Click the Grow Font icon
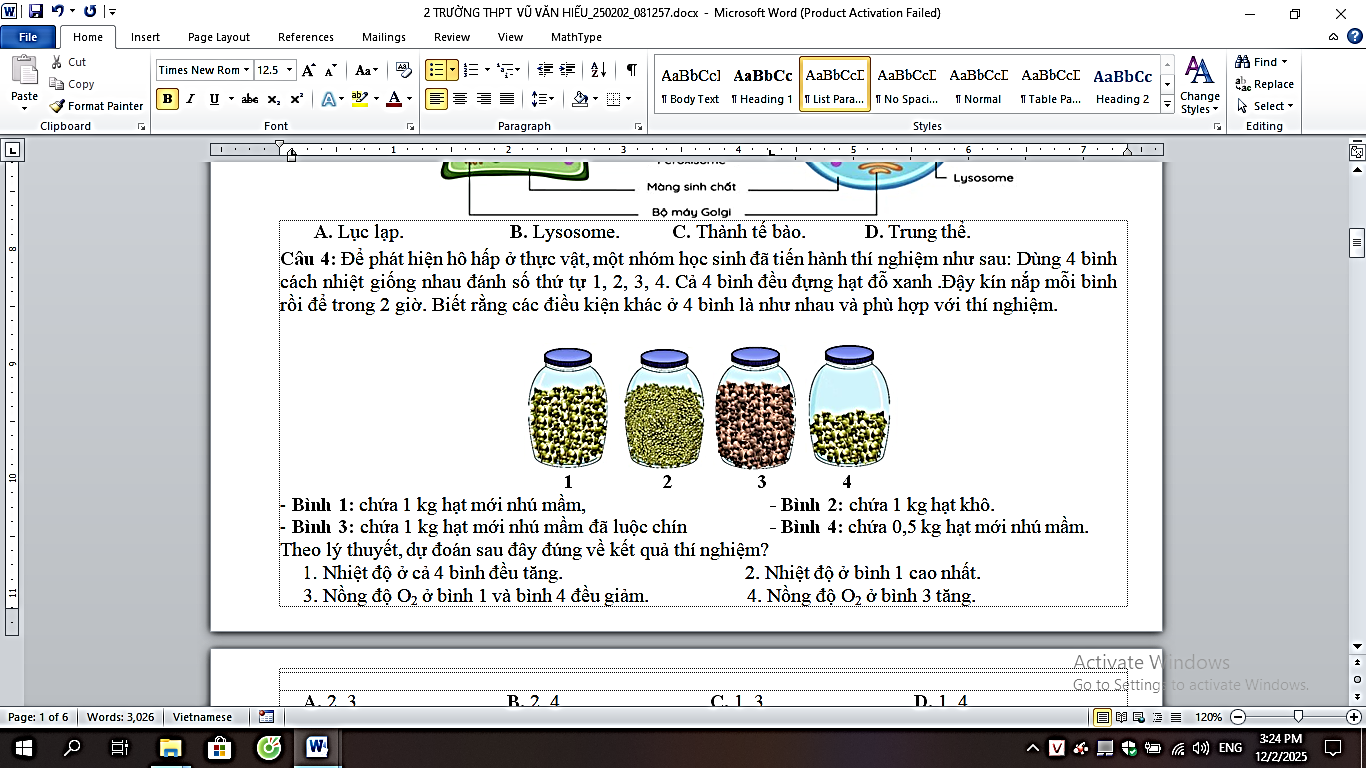The width and height of the screenshot is (1366, 768). coord(309,70)
